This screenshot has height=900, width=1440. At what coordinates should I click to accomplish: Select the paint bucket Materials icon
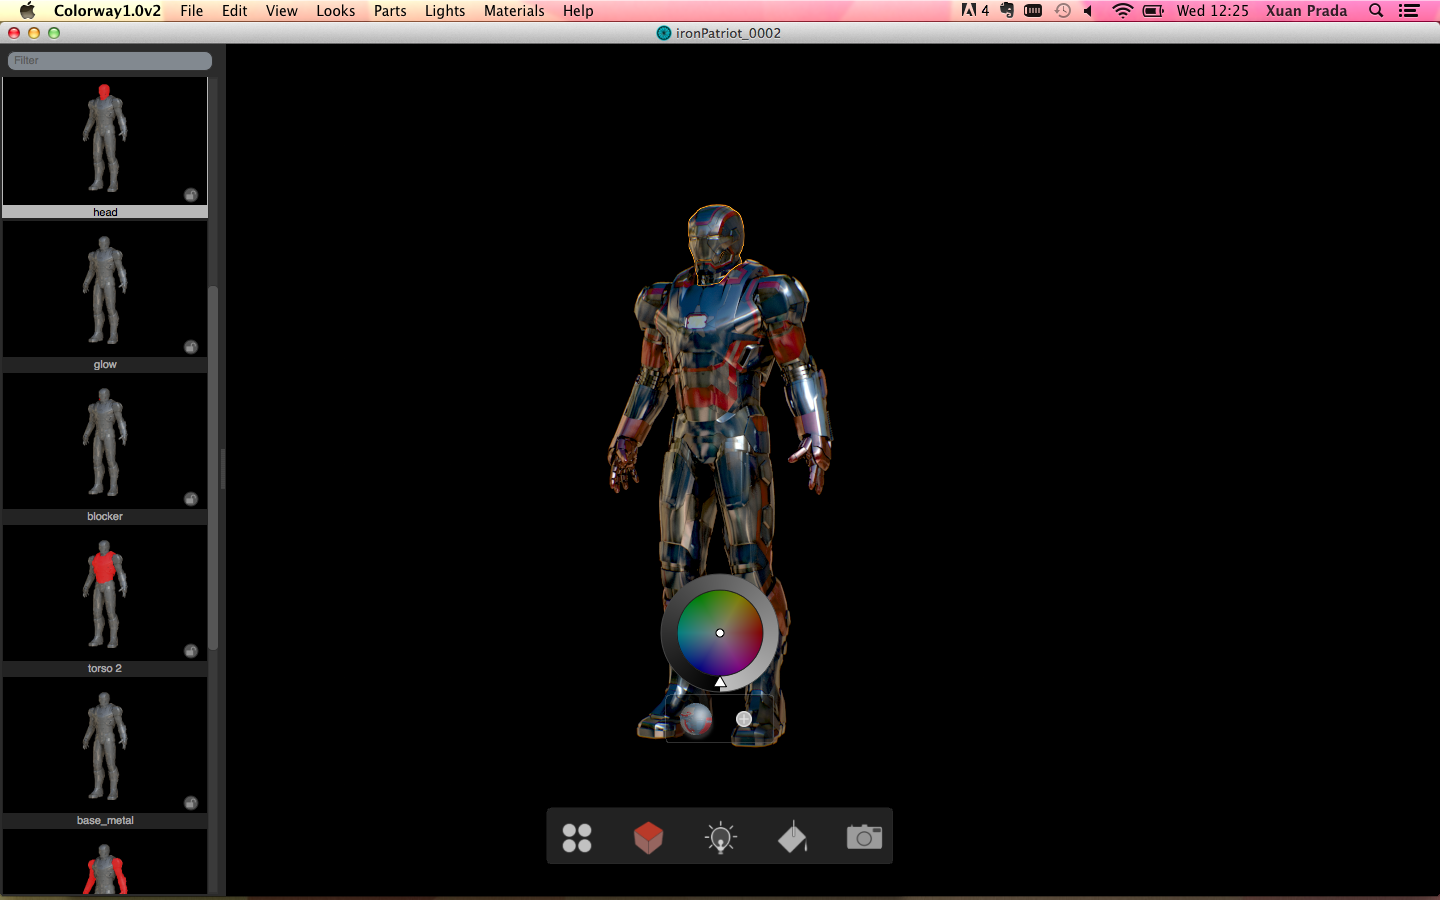click(793, 837)
